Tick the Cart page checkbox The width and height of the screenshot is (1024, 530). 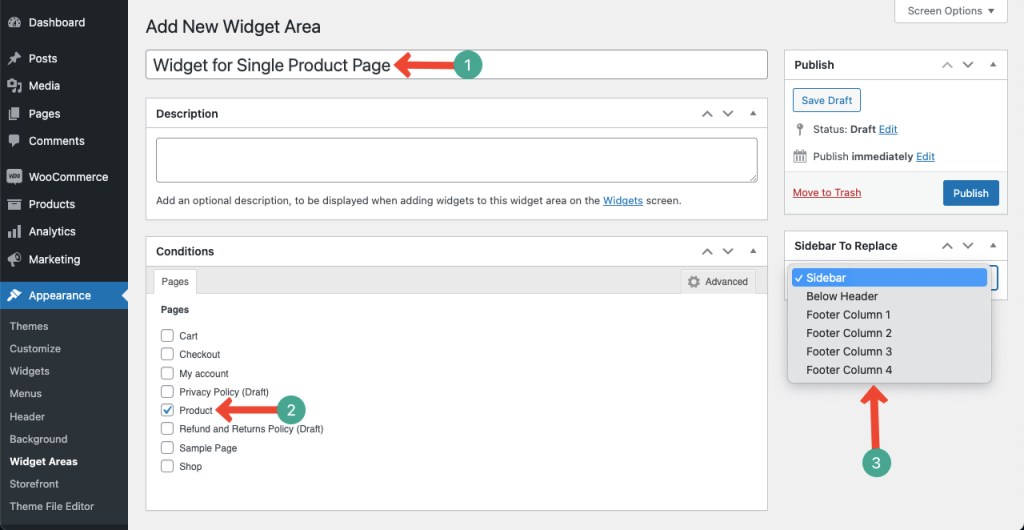(x=167, y=336)
